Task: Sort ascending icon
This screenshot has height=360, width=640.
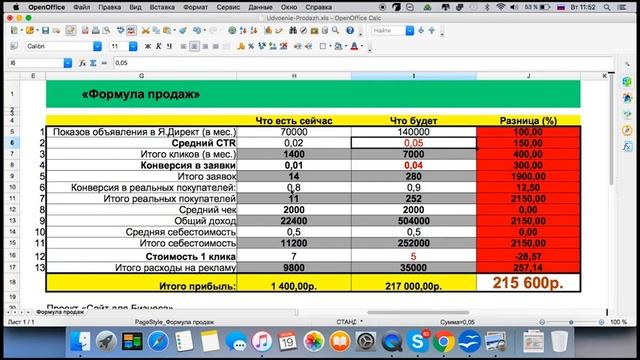Action: pyautogui.click(x=243, y=31)
